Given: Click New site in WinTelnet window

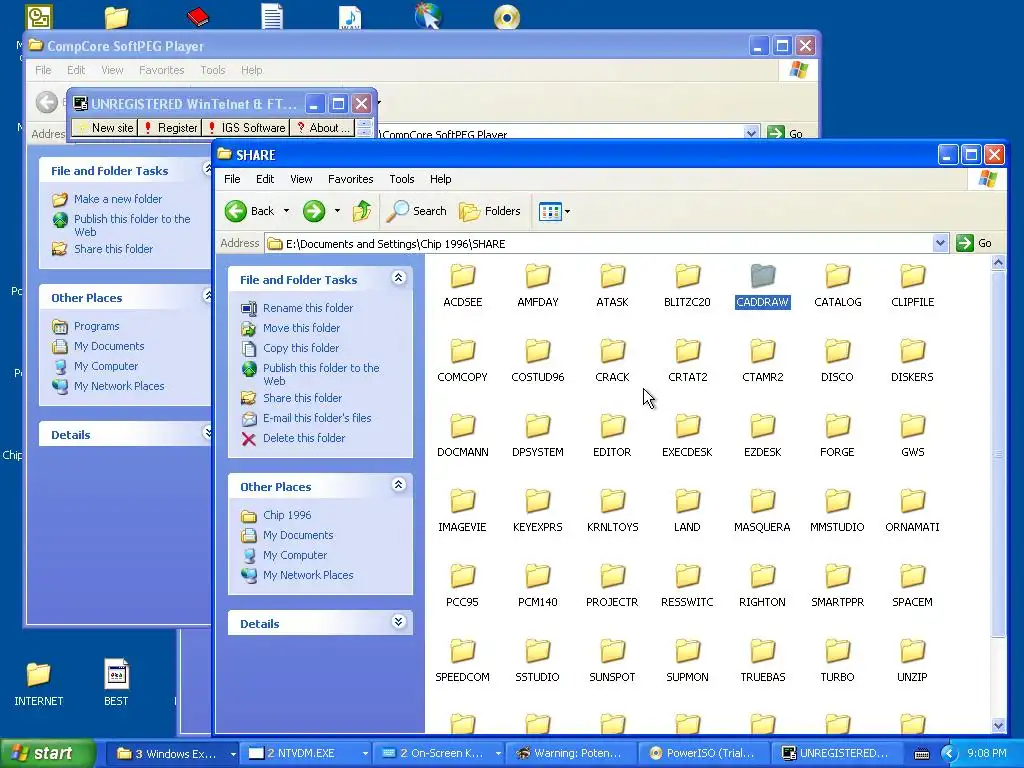Looking at the screenshot, I should click(105, 128).
